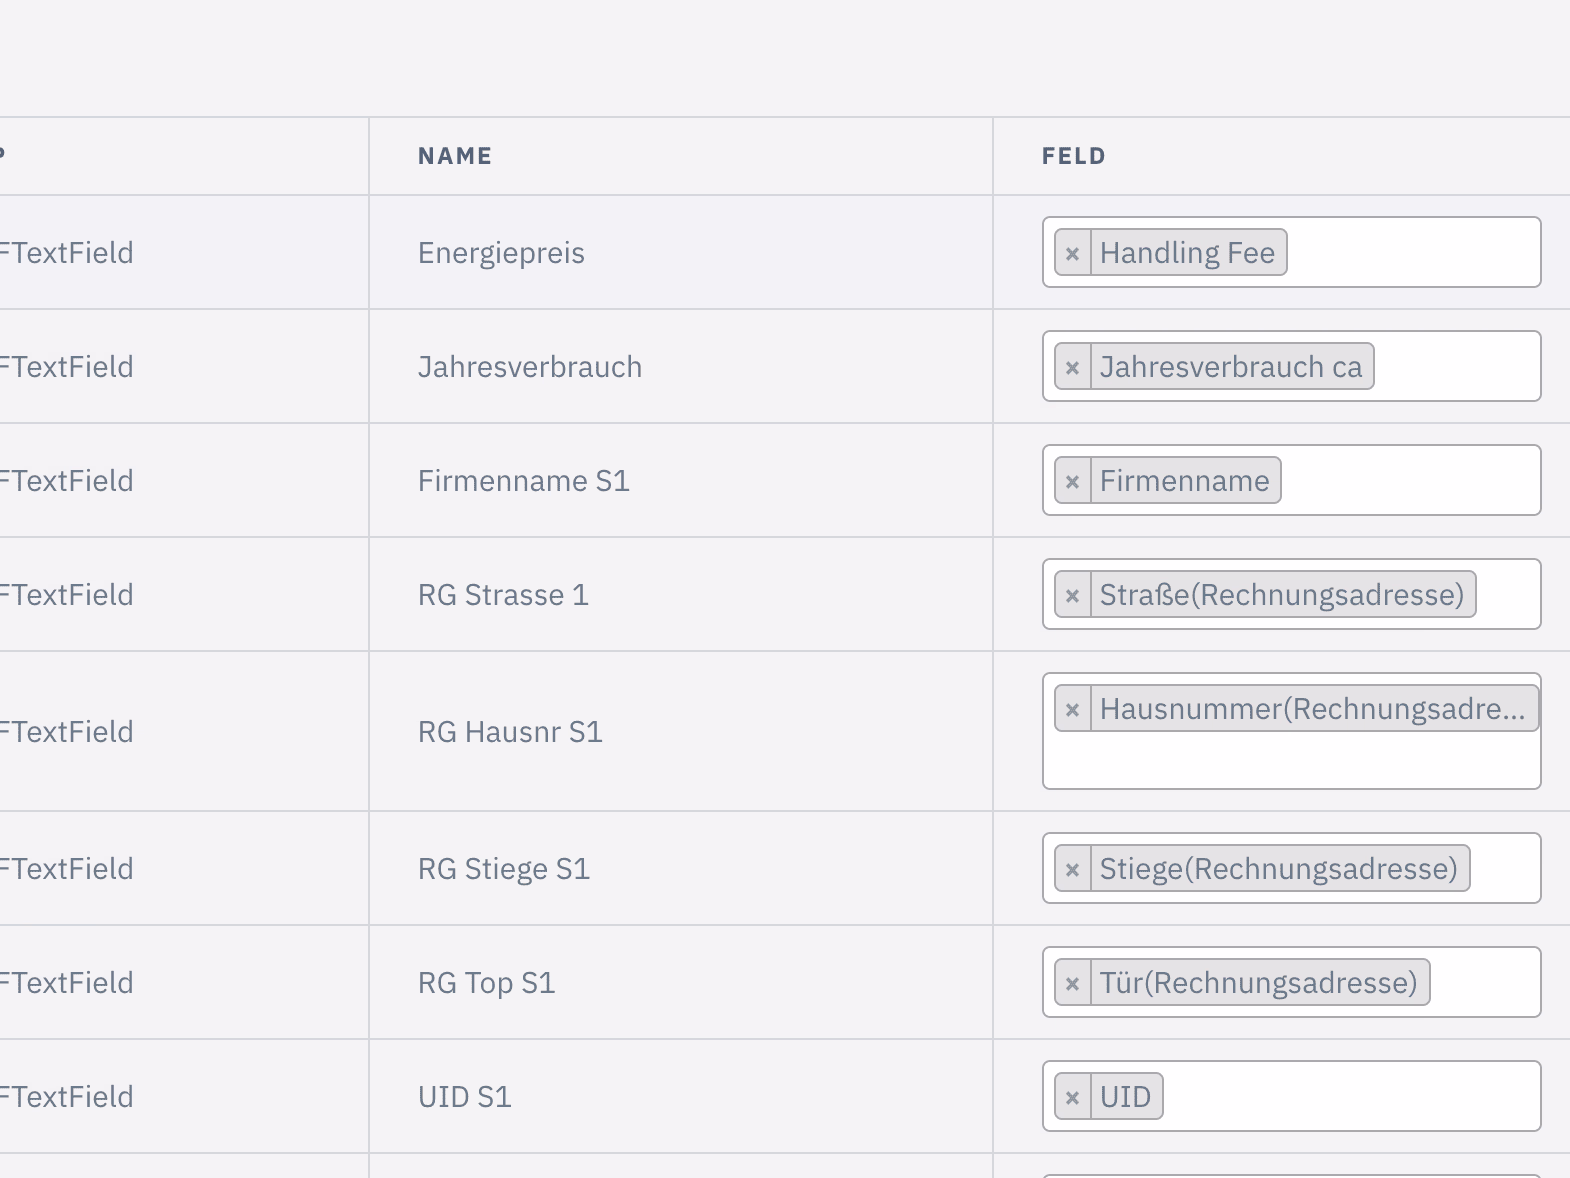Remove the Handling Fee tag
The image size is (1570, 1178).
click(1073, 253)
